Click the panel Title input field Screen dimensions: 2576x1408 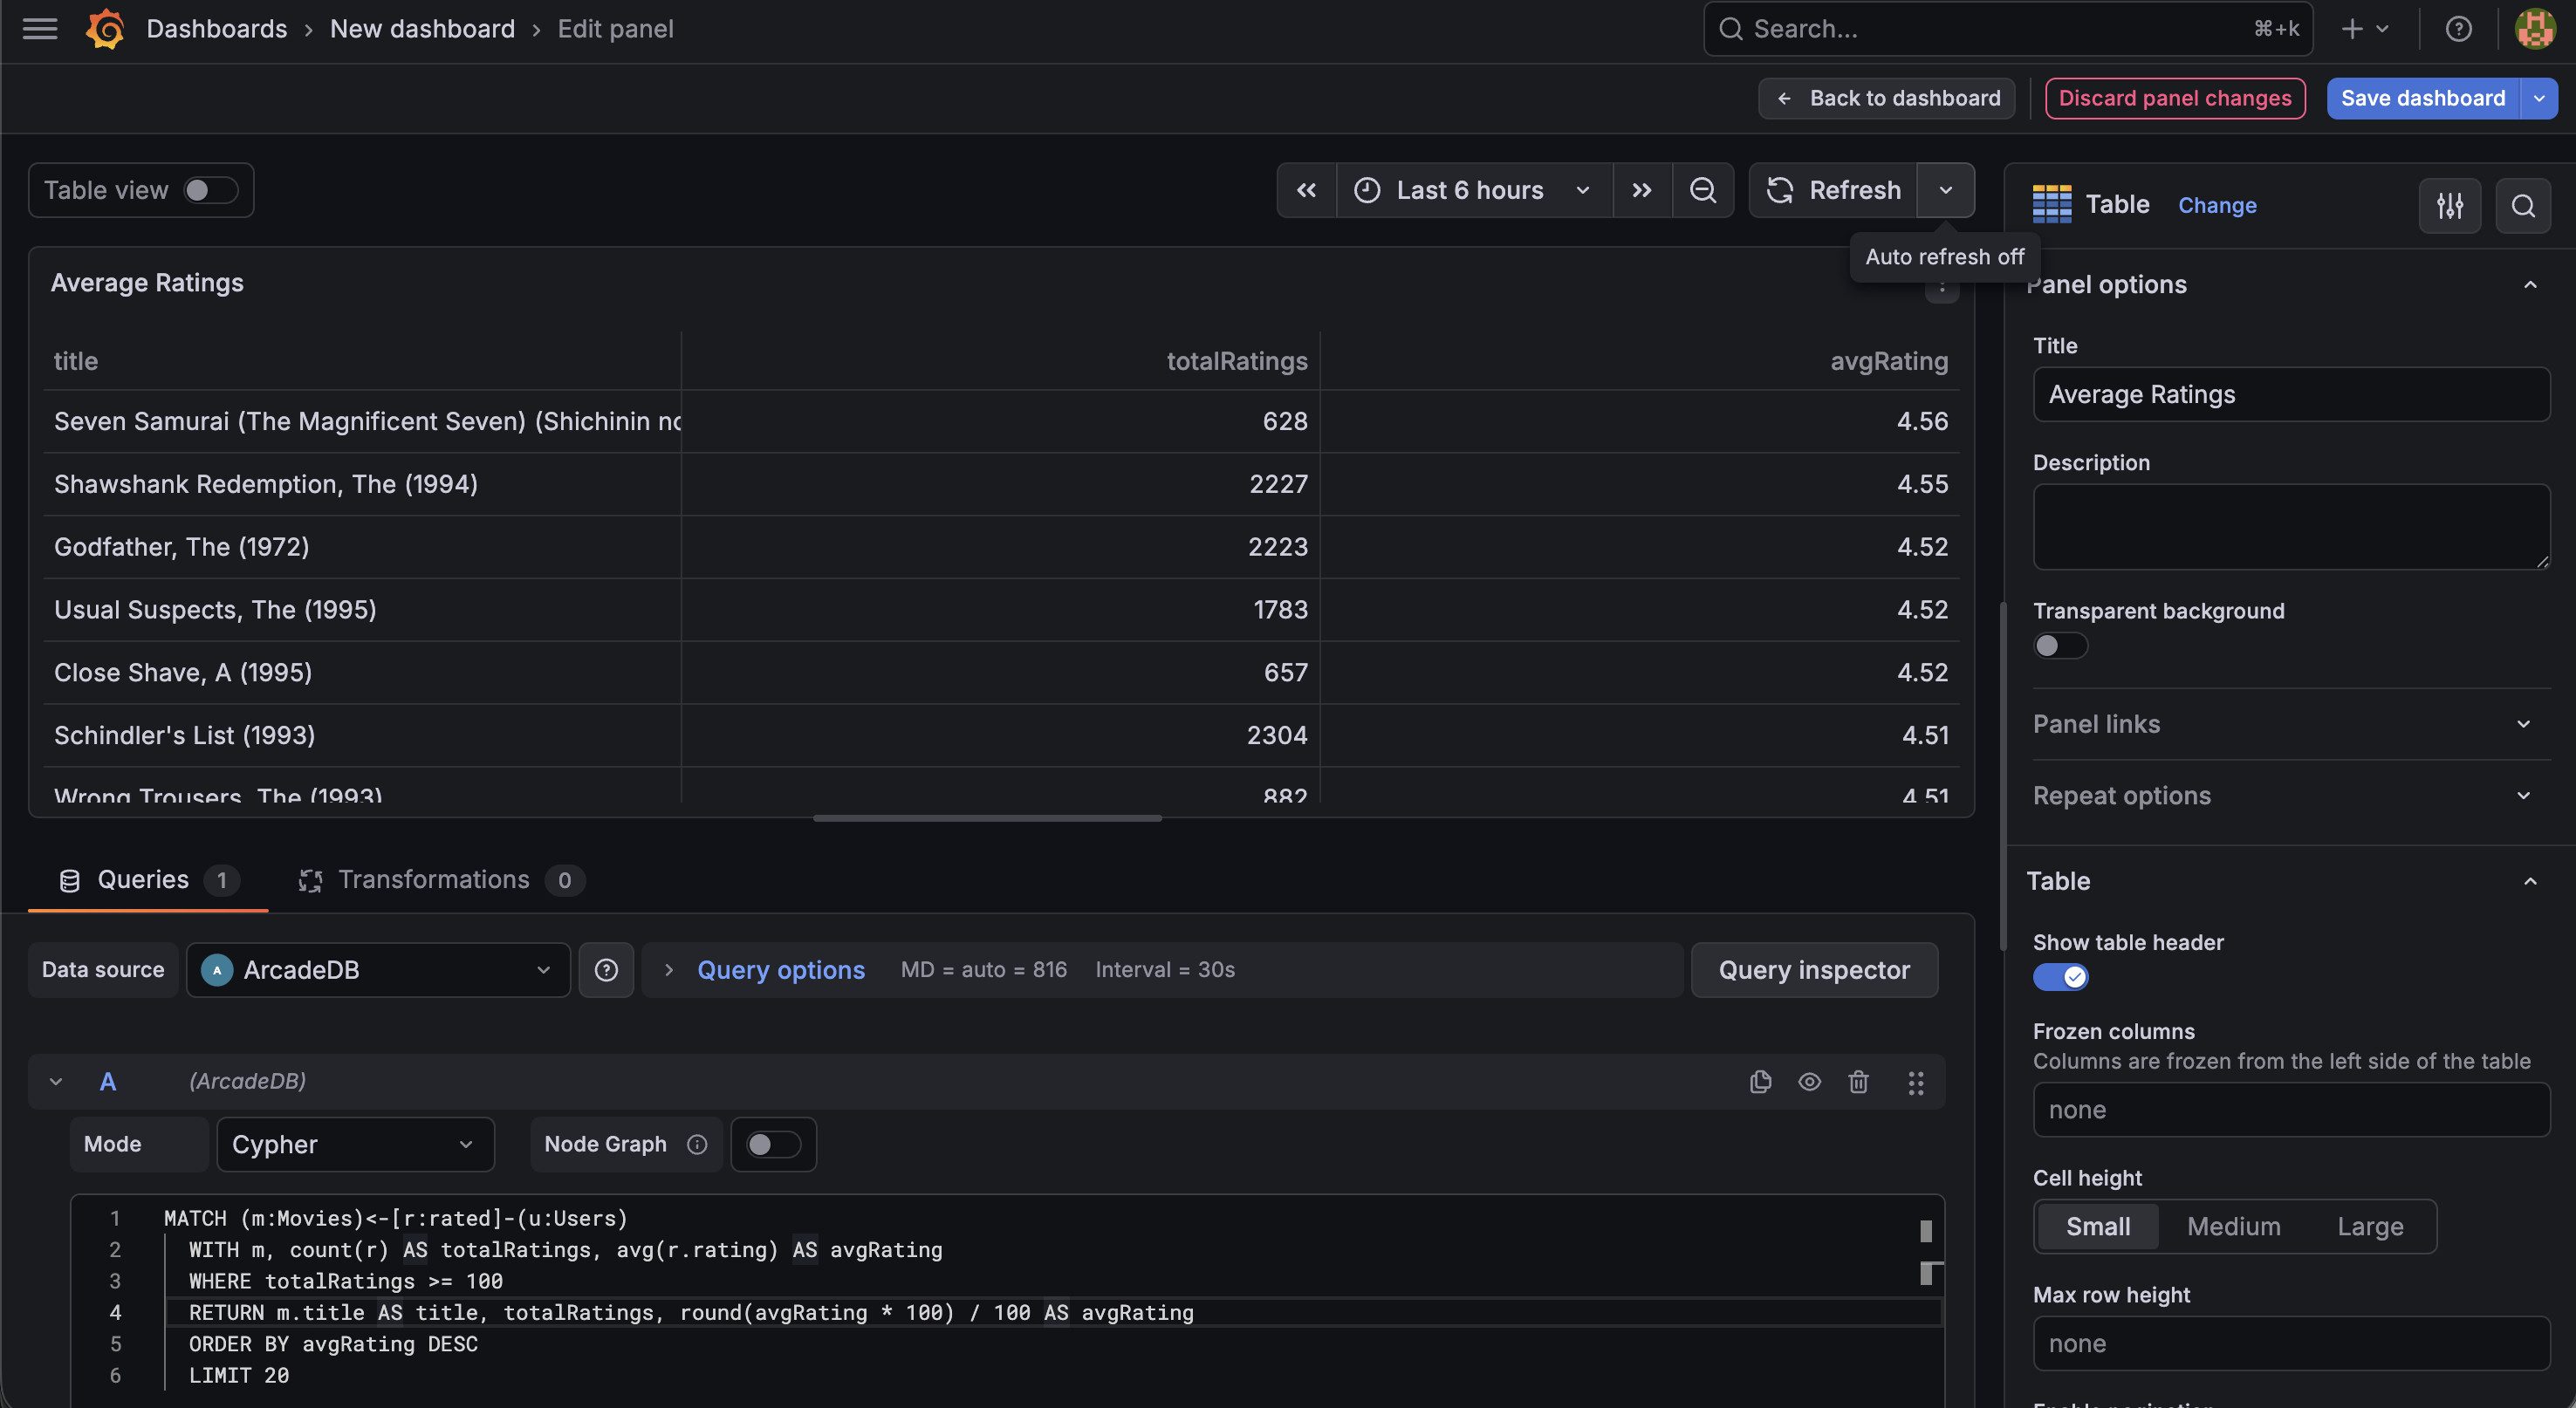pos(2291,394)
